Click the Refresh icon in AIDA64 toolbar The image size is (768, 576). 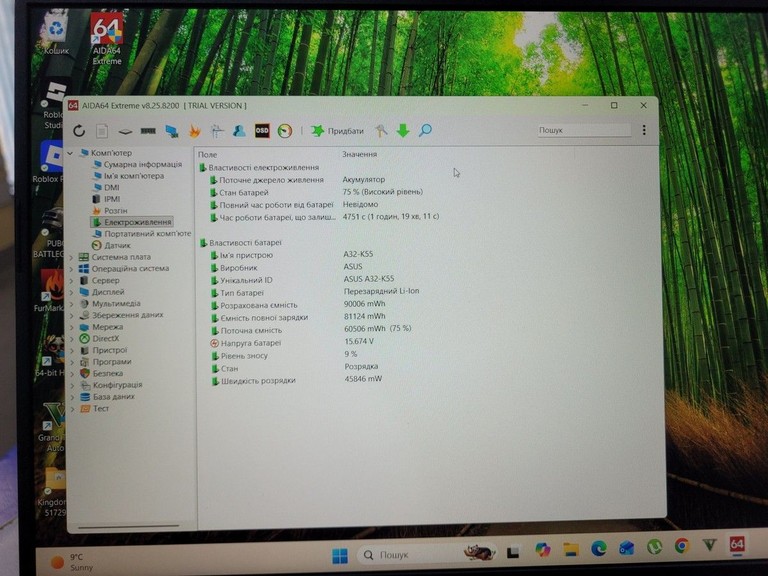click(x=79, y=131)
